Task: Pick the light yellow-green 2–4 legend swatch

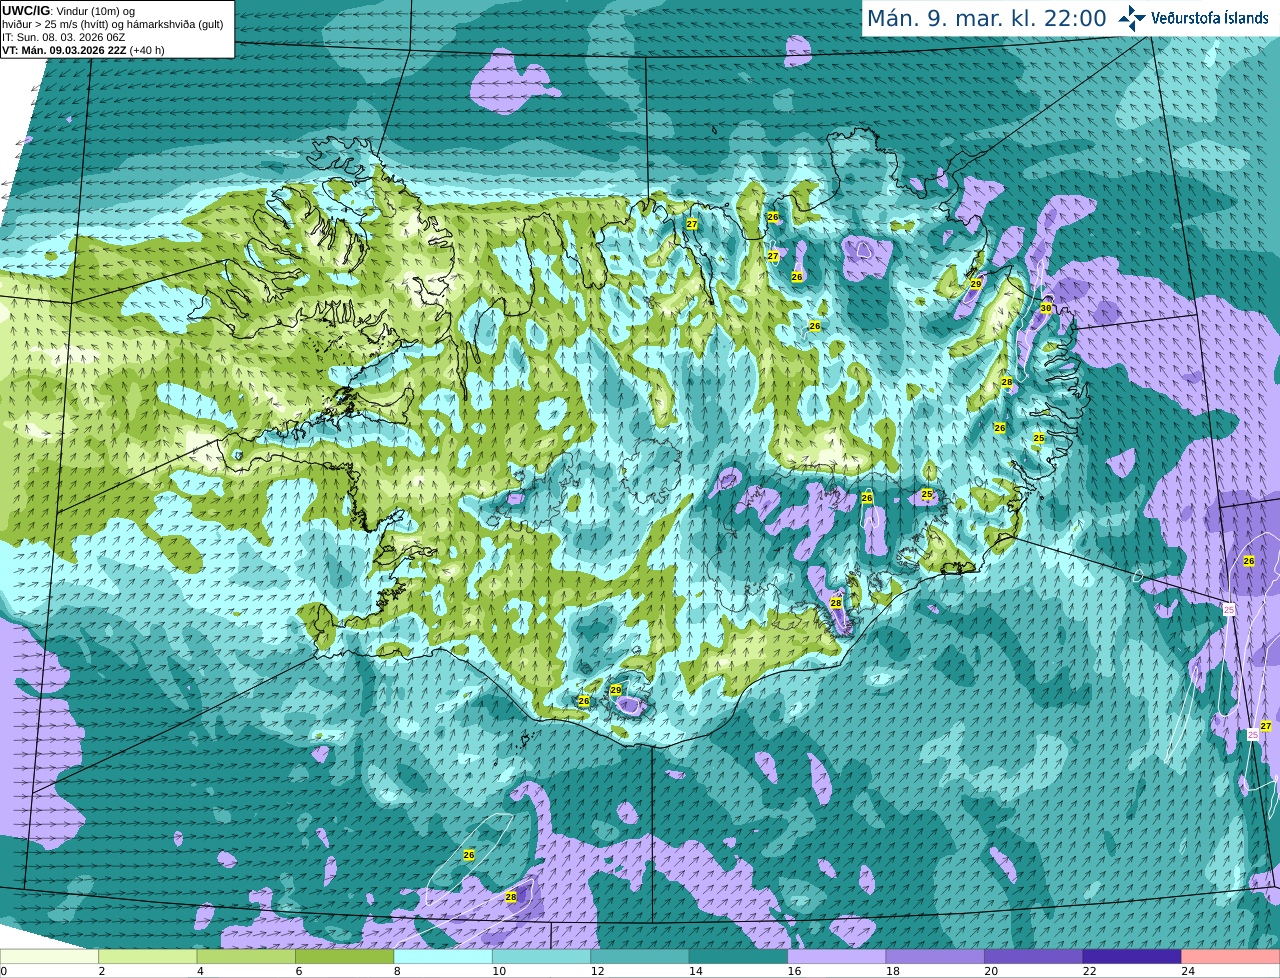Action: pos(148,956)
